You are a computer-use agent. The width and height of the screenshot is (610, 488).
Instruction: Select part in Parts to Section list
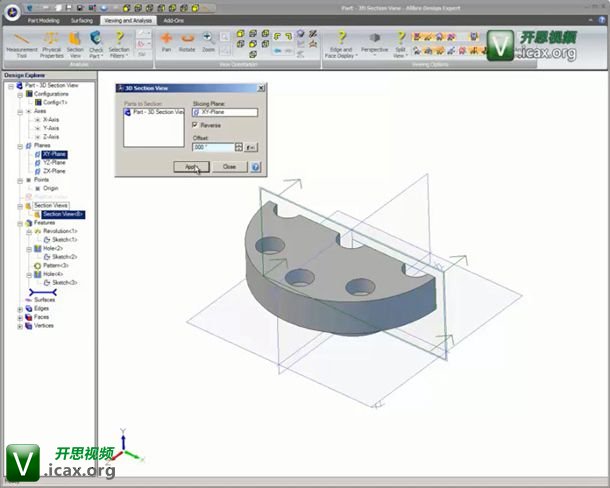tap(154, 112)
